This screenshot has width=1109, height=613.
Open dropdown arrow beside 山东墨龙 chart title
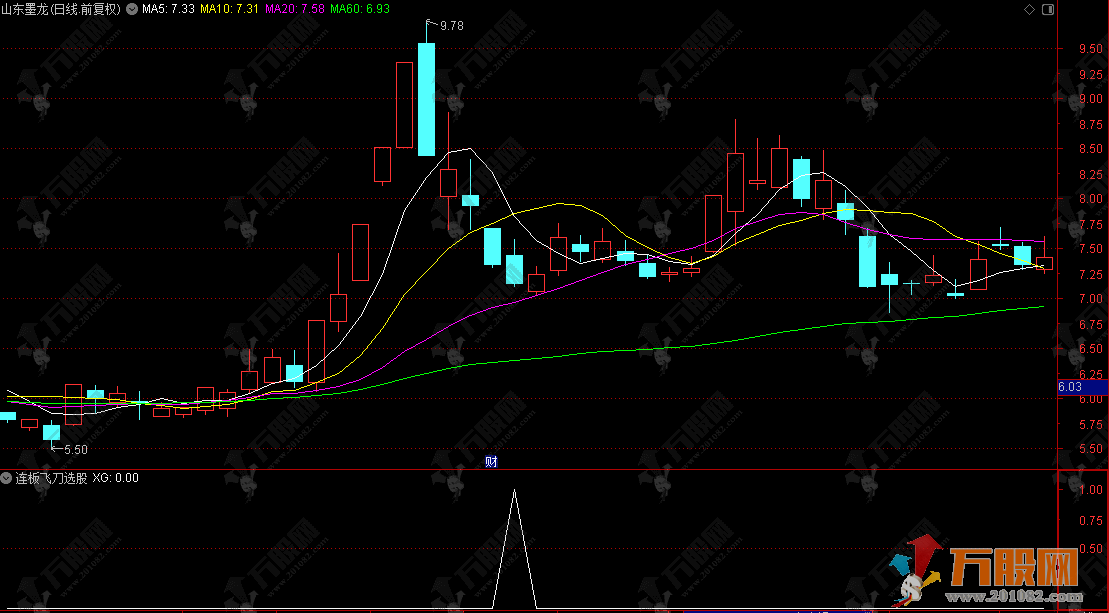click(131, 9)
